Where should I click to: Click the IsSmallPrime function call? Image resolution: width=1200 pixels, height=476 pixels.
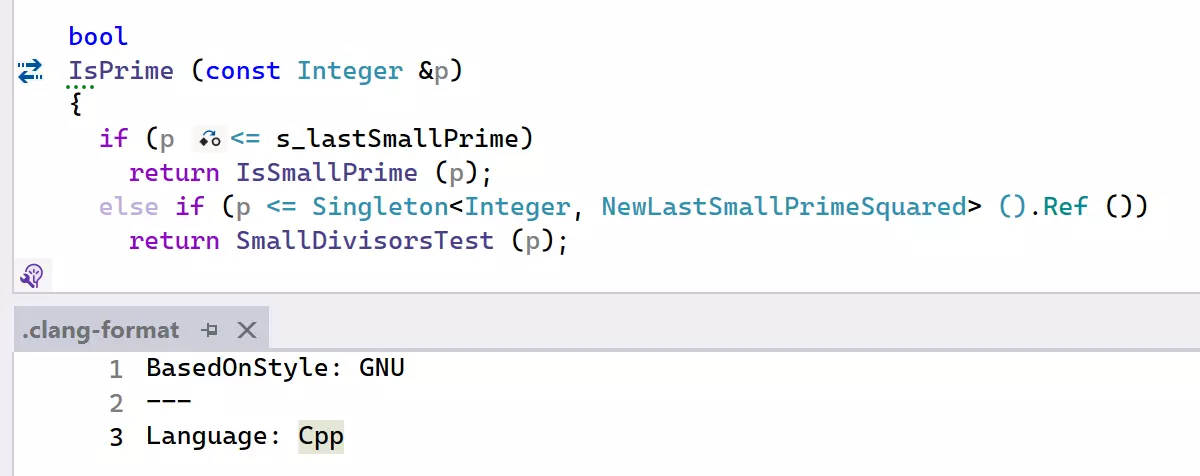click(326, 173)
